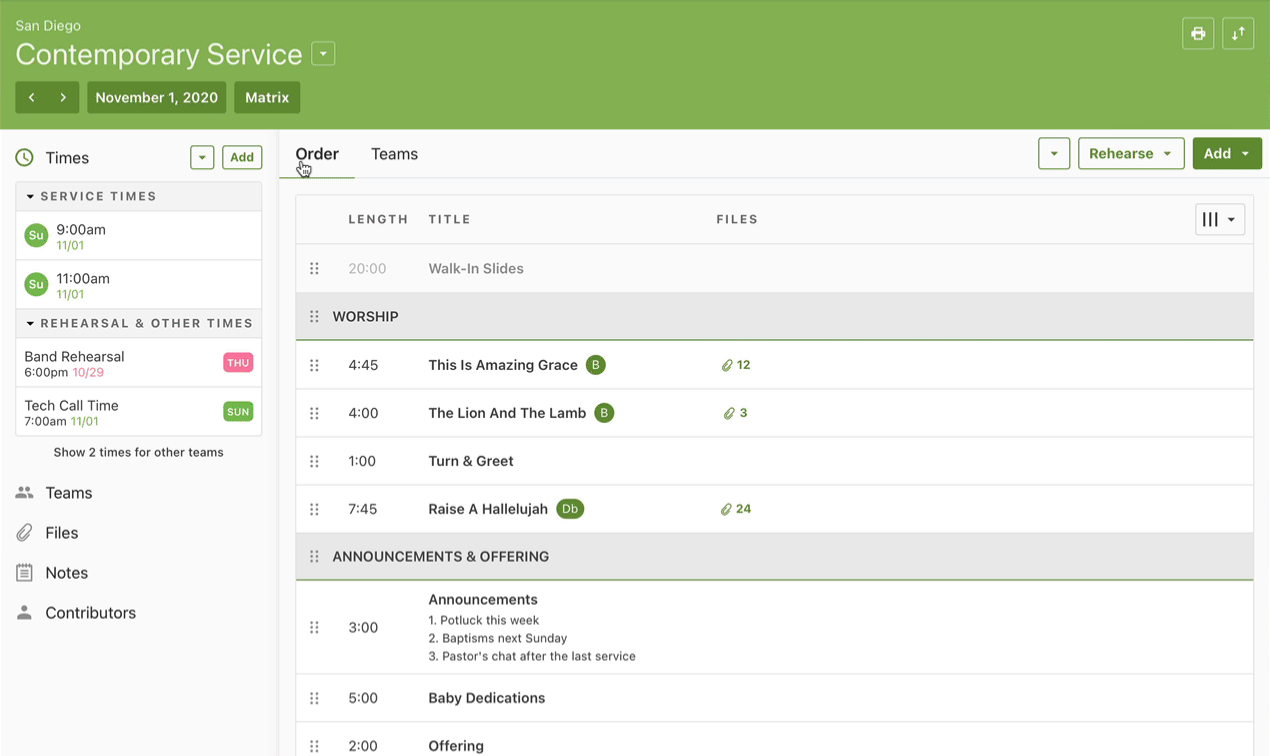Viewport: 1270px width, 756px height.
Task: Switch to the Teams tab
Action: (x=394, y=154)
